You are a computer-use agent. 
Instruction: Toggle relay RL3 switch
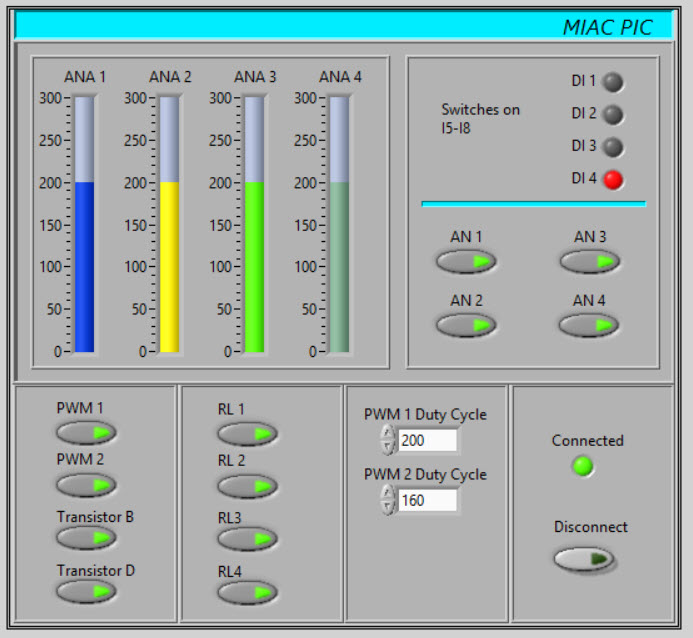[x=248, y=539]
